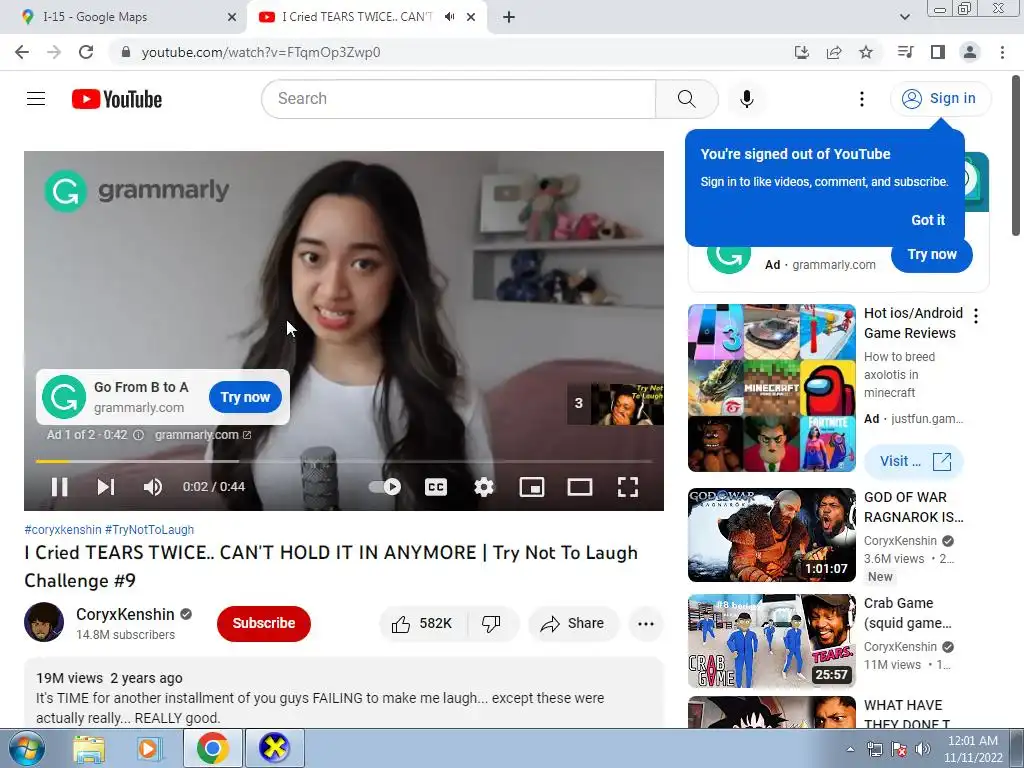
Task: Subscribe to CoryxKenshin
Action: click(264, 623)
